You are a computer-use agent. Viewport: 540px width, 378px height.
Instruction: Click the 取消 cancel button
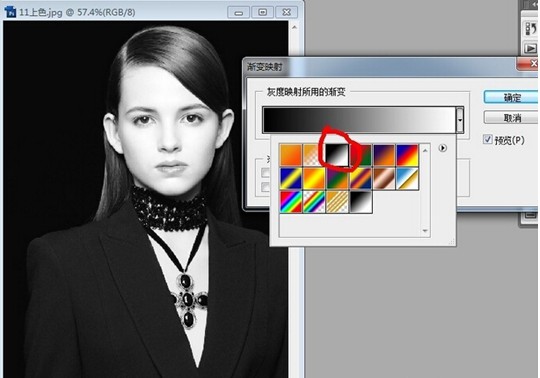(x=511, y=118)
